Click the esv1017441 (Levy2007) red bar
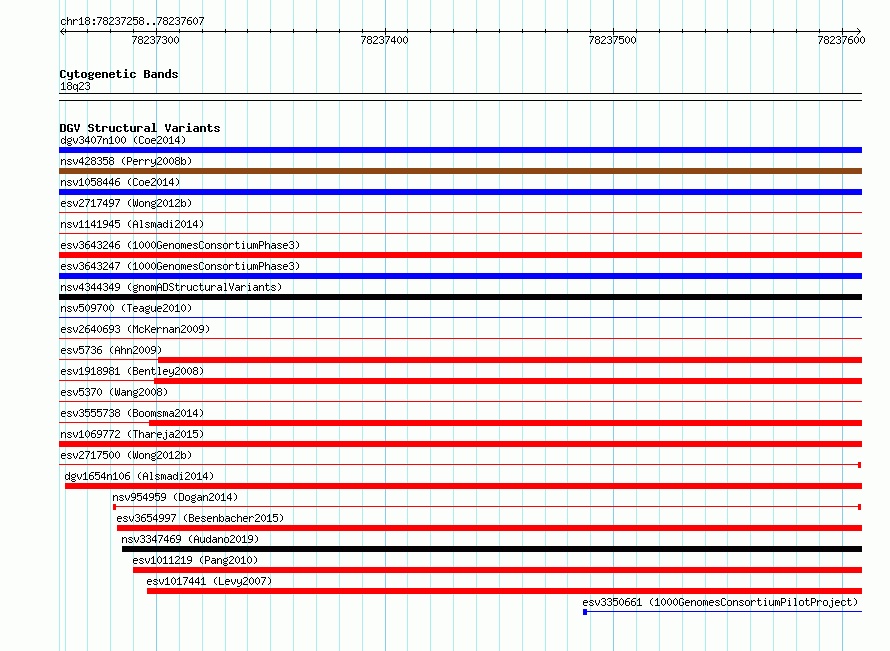The width and height of the screenshot is (890, 651). 505,591
